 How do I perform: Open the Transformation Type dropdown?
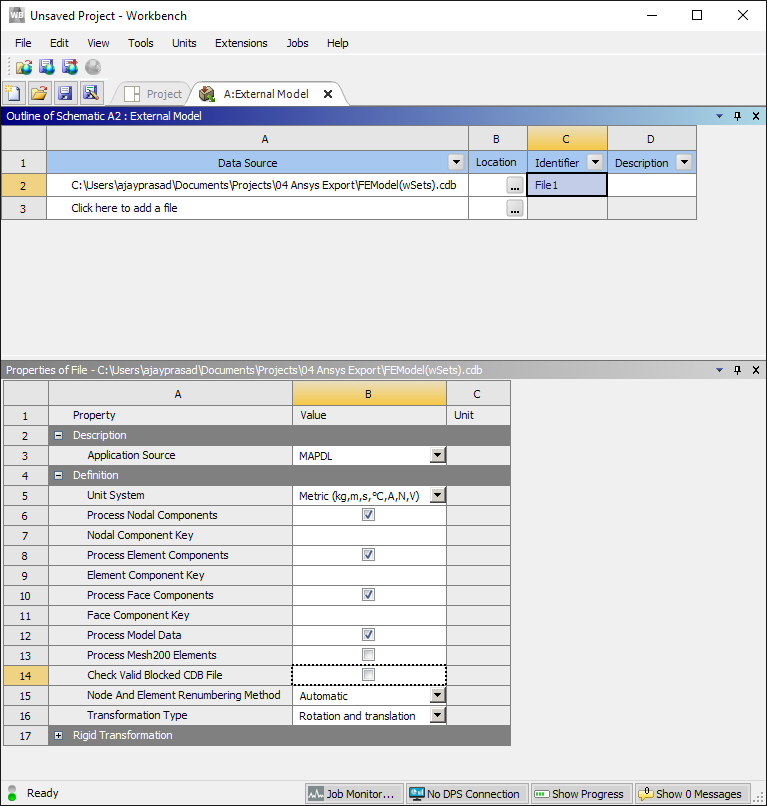pyautogui.click(x=437, y=715)
